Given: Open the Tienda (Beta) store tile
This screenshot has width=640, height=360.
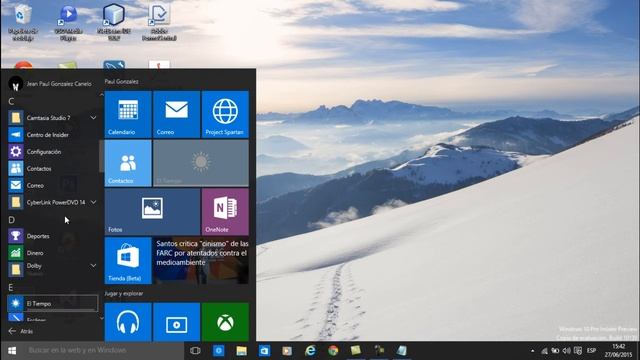Looking at the screenshot, I should (x=128, y=260).
